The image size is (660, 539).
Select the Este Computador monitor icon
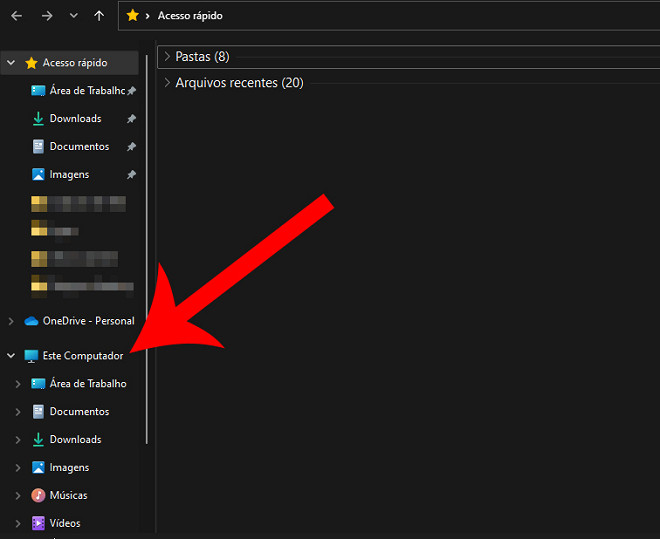pyautogui.click(x=31, y=356)
